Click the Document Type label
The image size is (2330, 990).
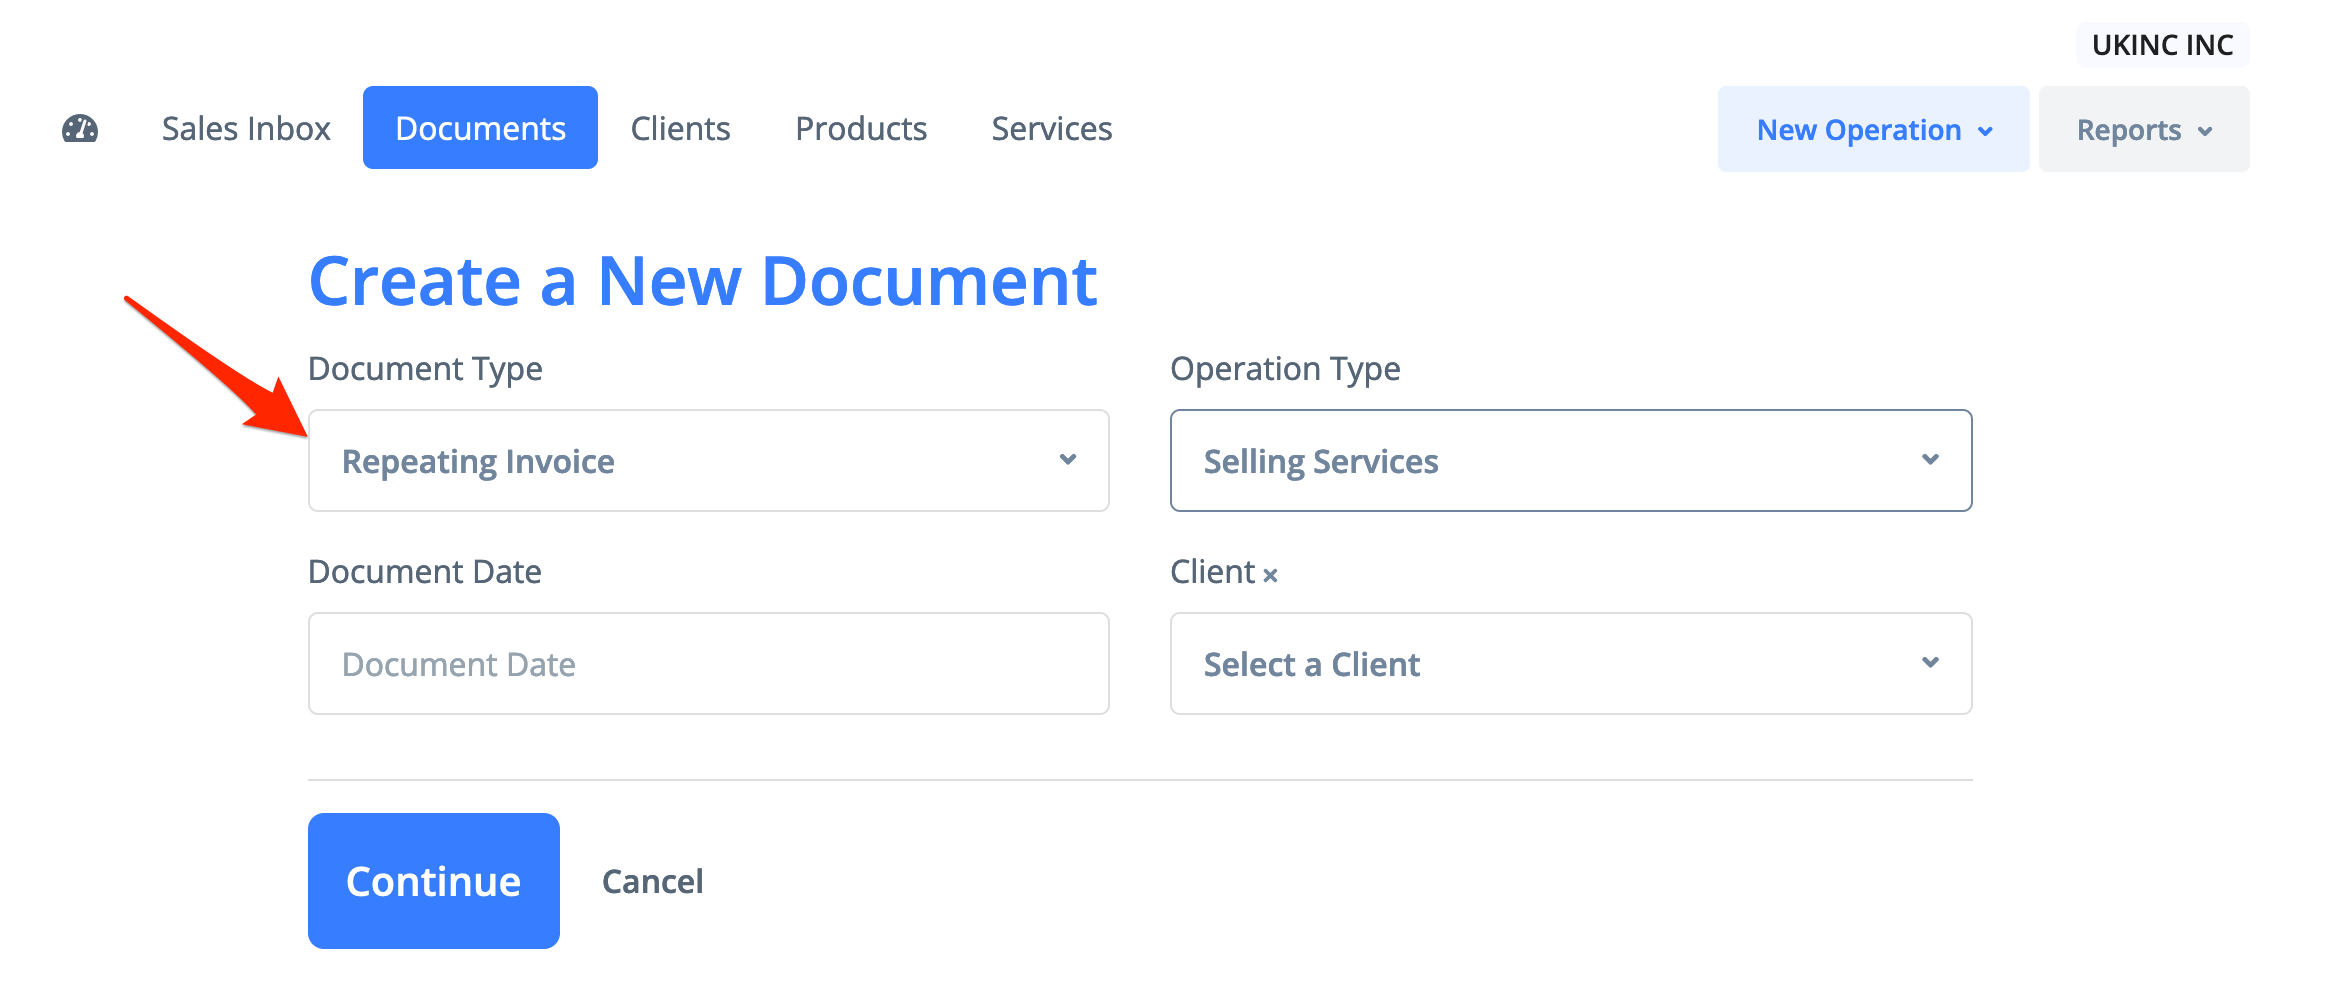tap(425, 369)
